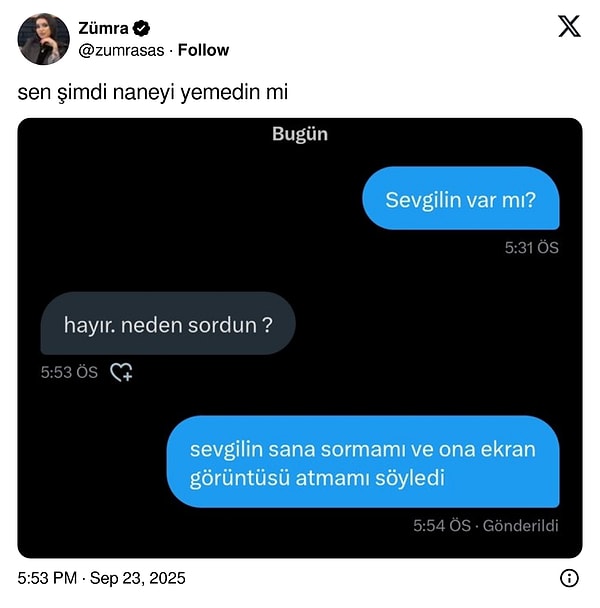Select the 'sevgilin sana sormamı' message bubble

click(363, 461)
